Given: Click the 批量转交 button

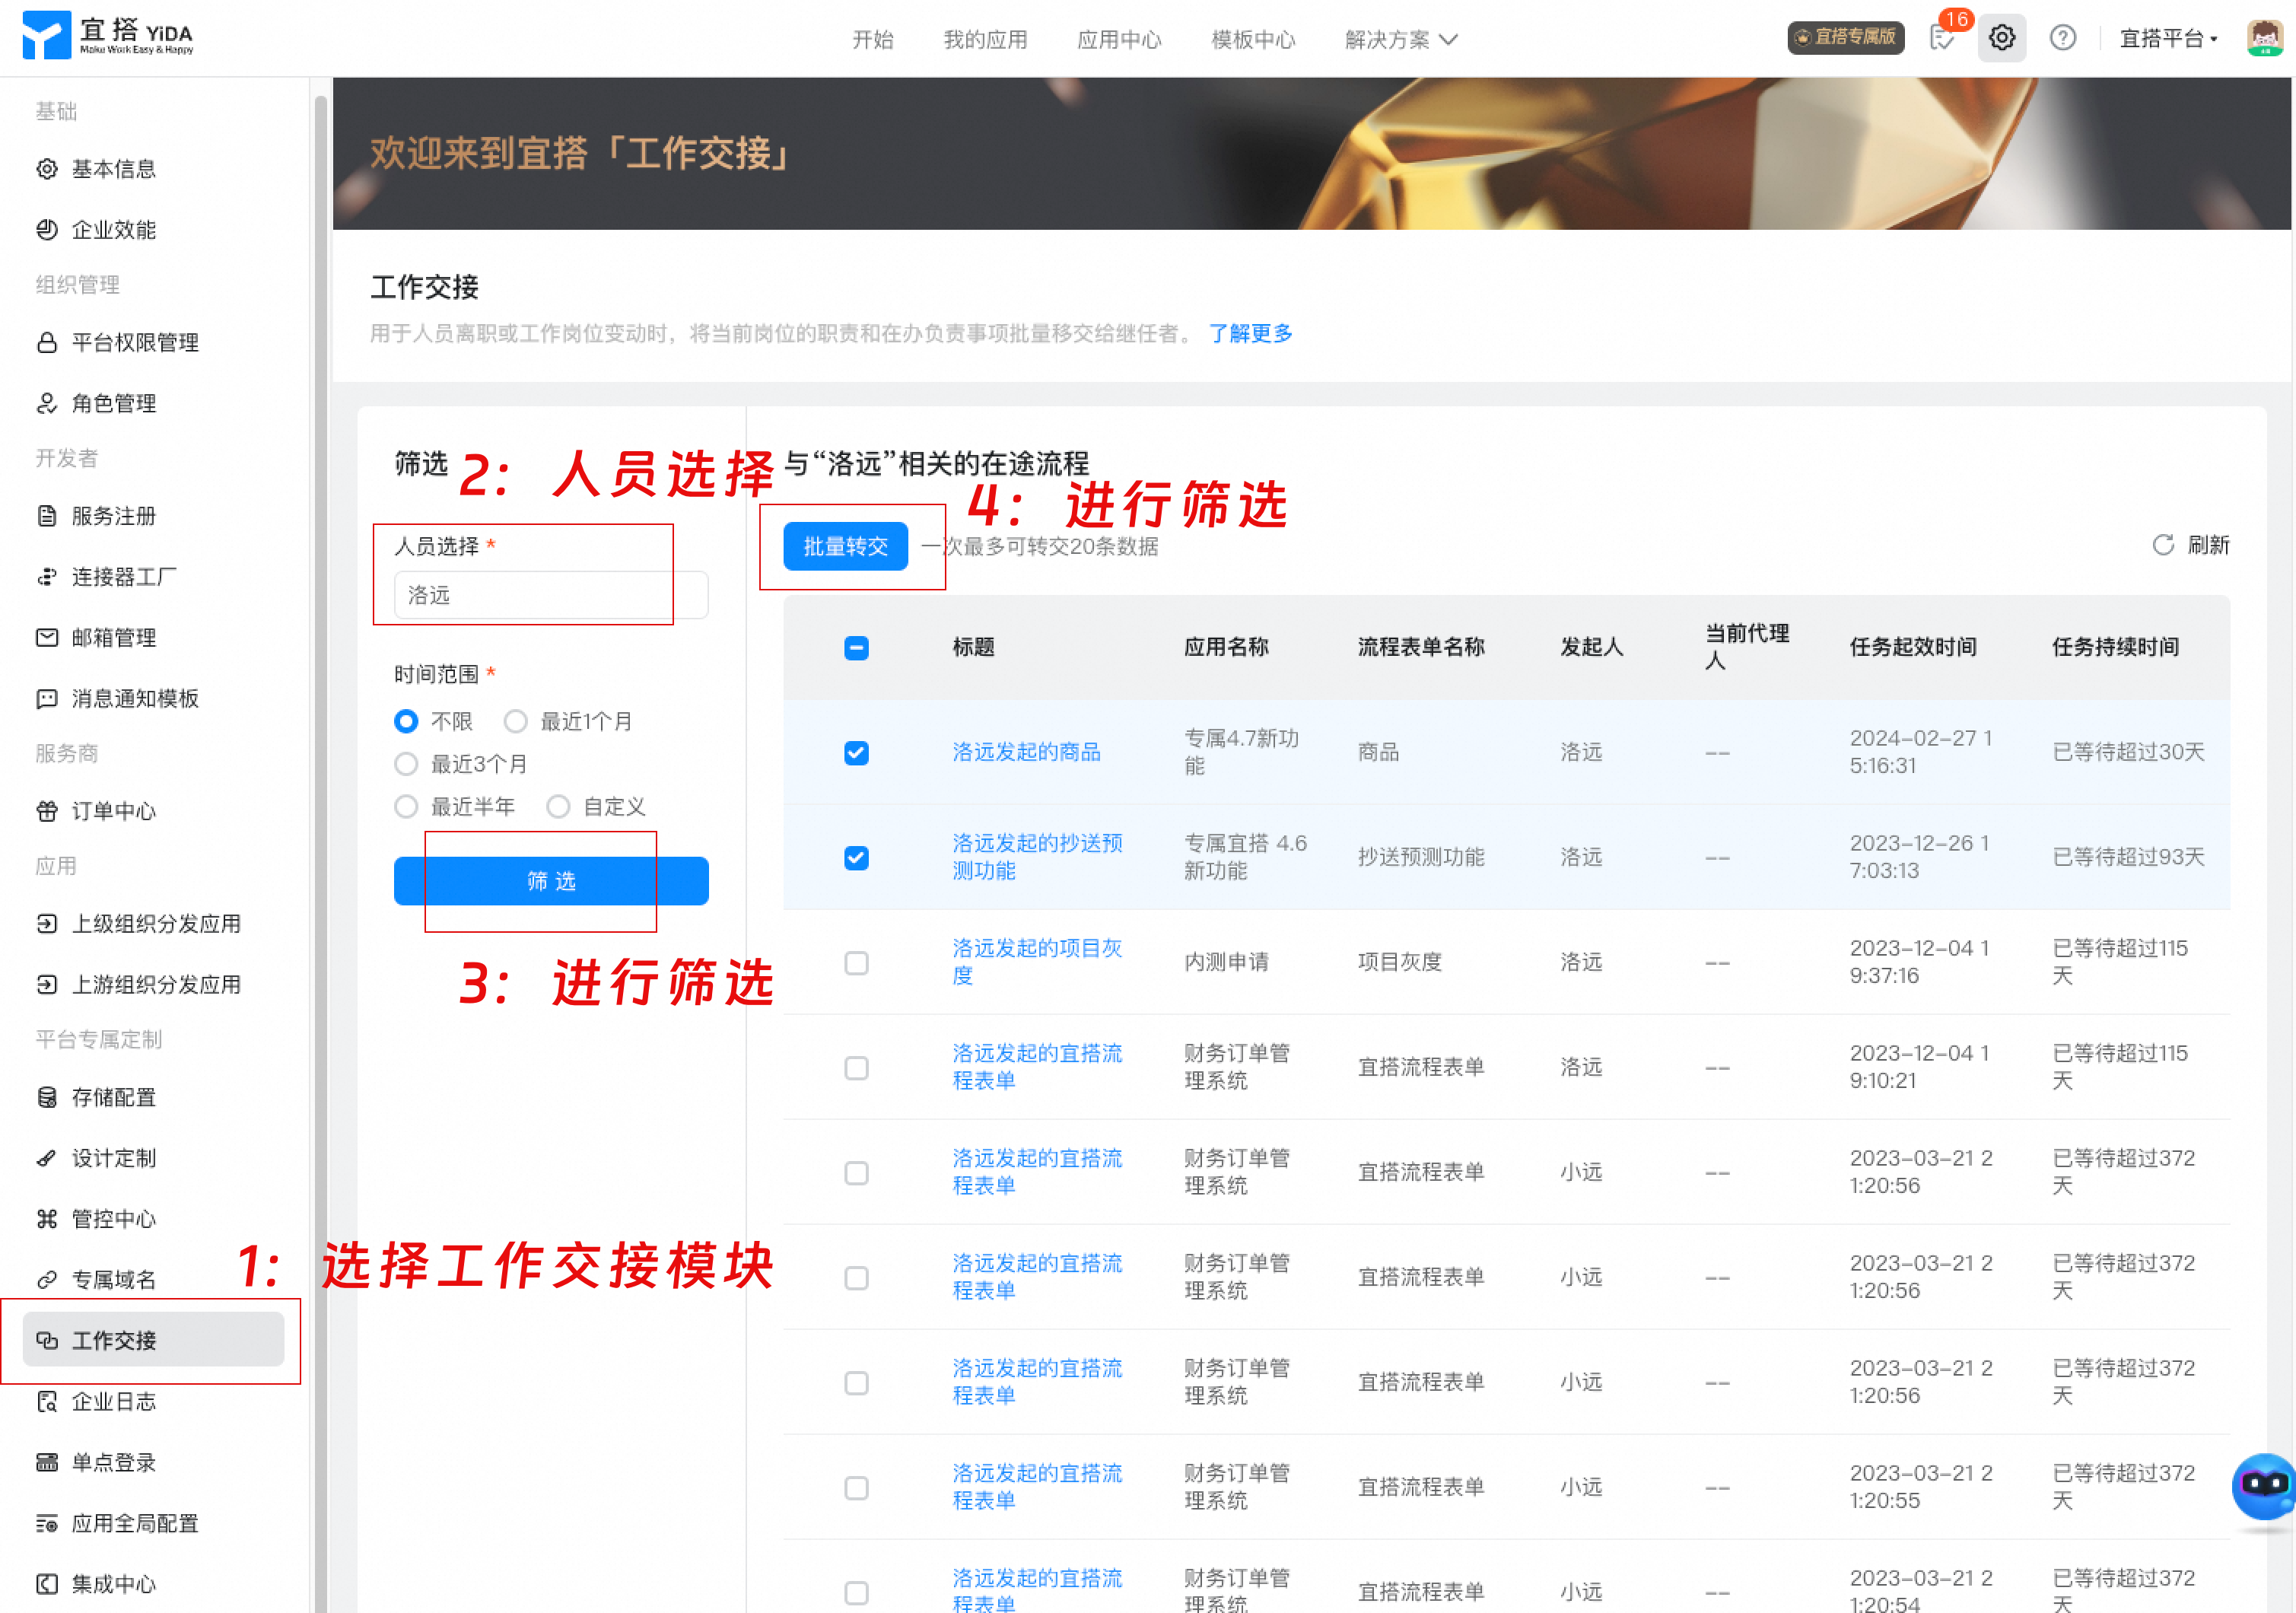Looking at the screenshot, I should [845, 546].
